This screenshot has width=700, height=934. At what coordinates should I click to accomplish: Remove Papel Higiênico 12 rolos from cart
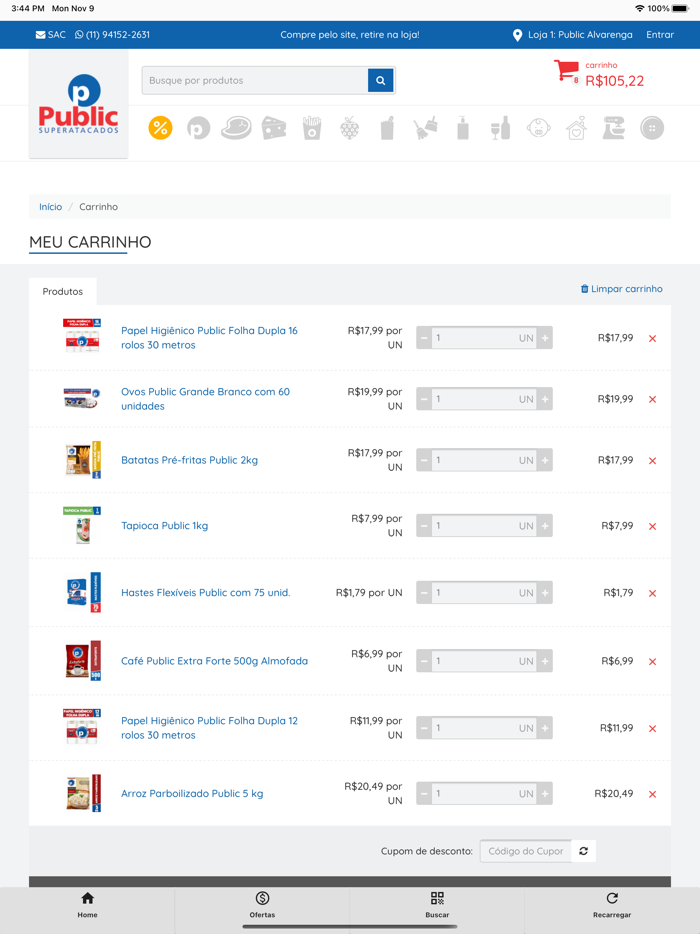click(652, 728)
